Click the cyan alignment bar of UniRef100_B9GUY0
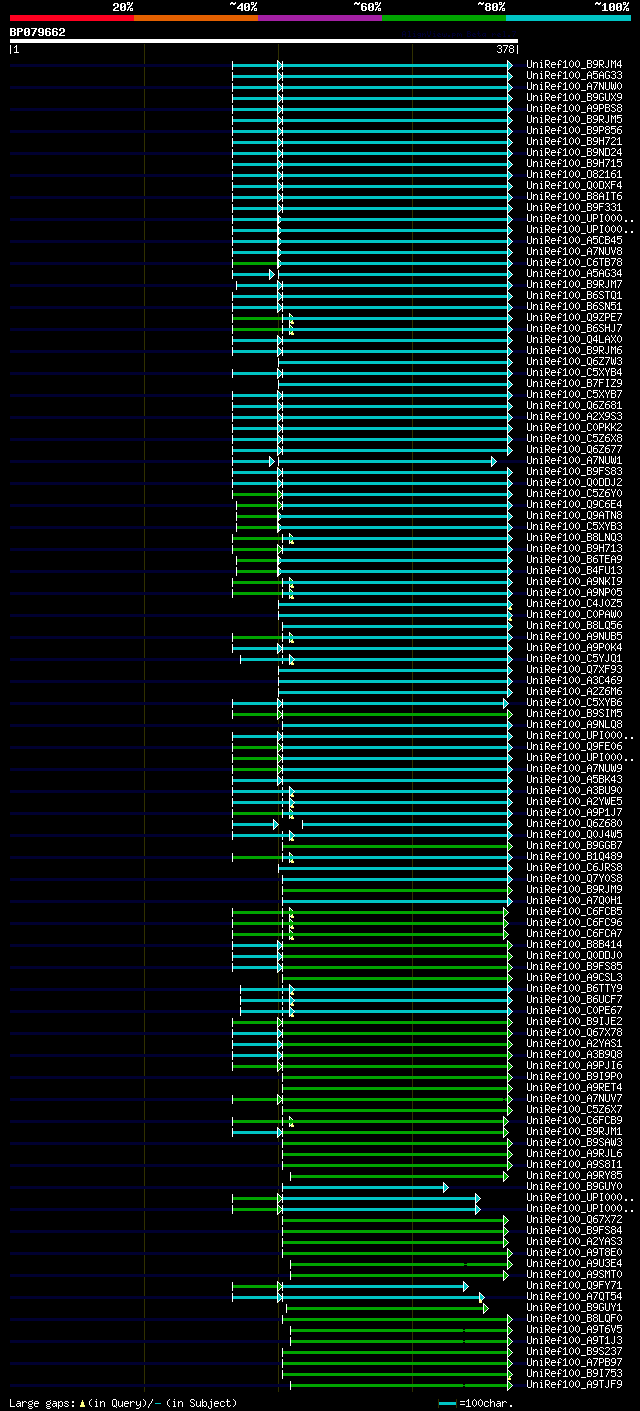The width and height of the screenshot is (640, 1411). pos(365,1187)
